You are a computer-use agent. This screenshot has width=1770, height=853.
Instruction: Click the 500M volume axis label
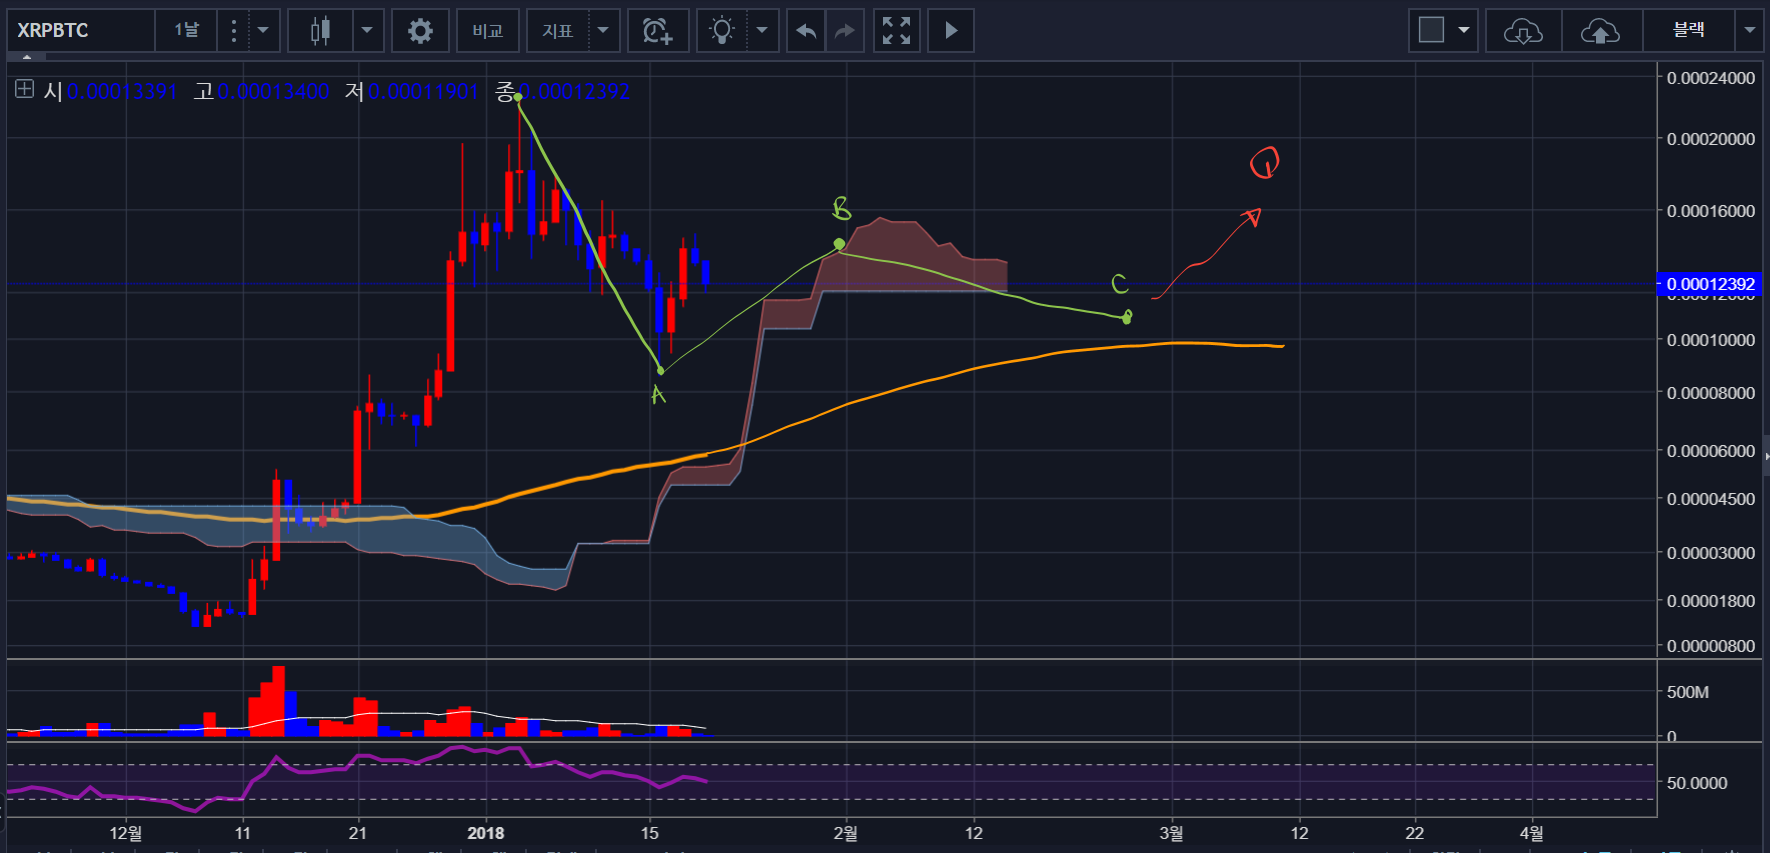click(x=1687, y=692)
